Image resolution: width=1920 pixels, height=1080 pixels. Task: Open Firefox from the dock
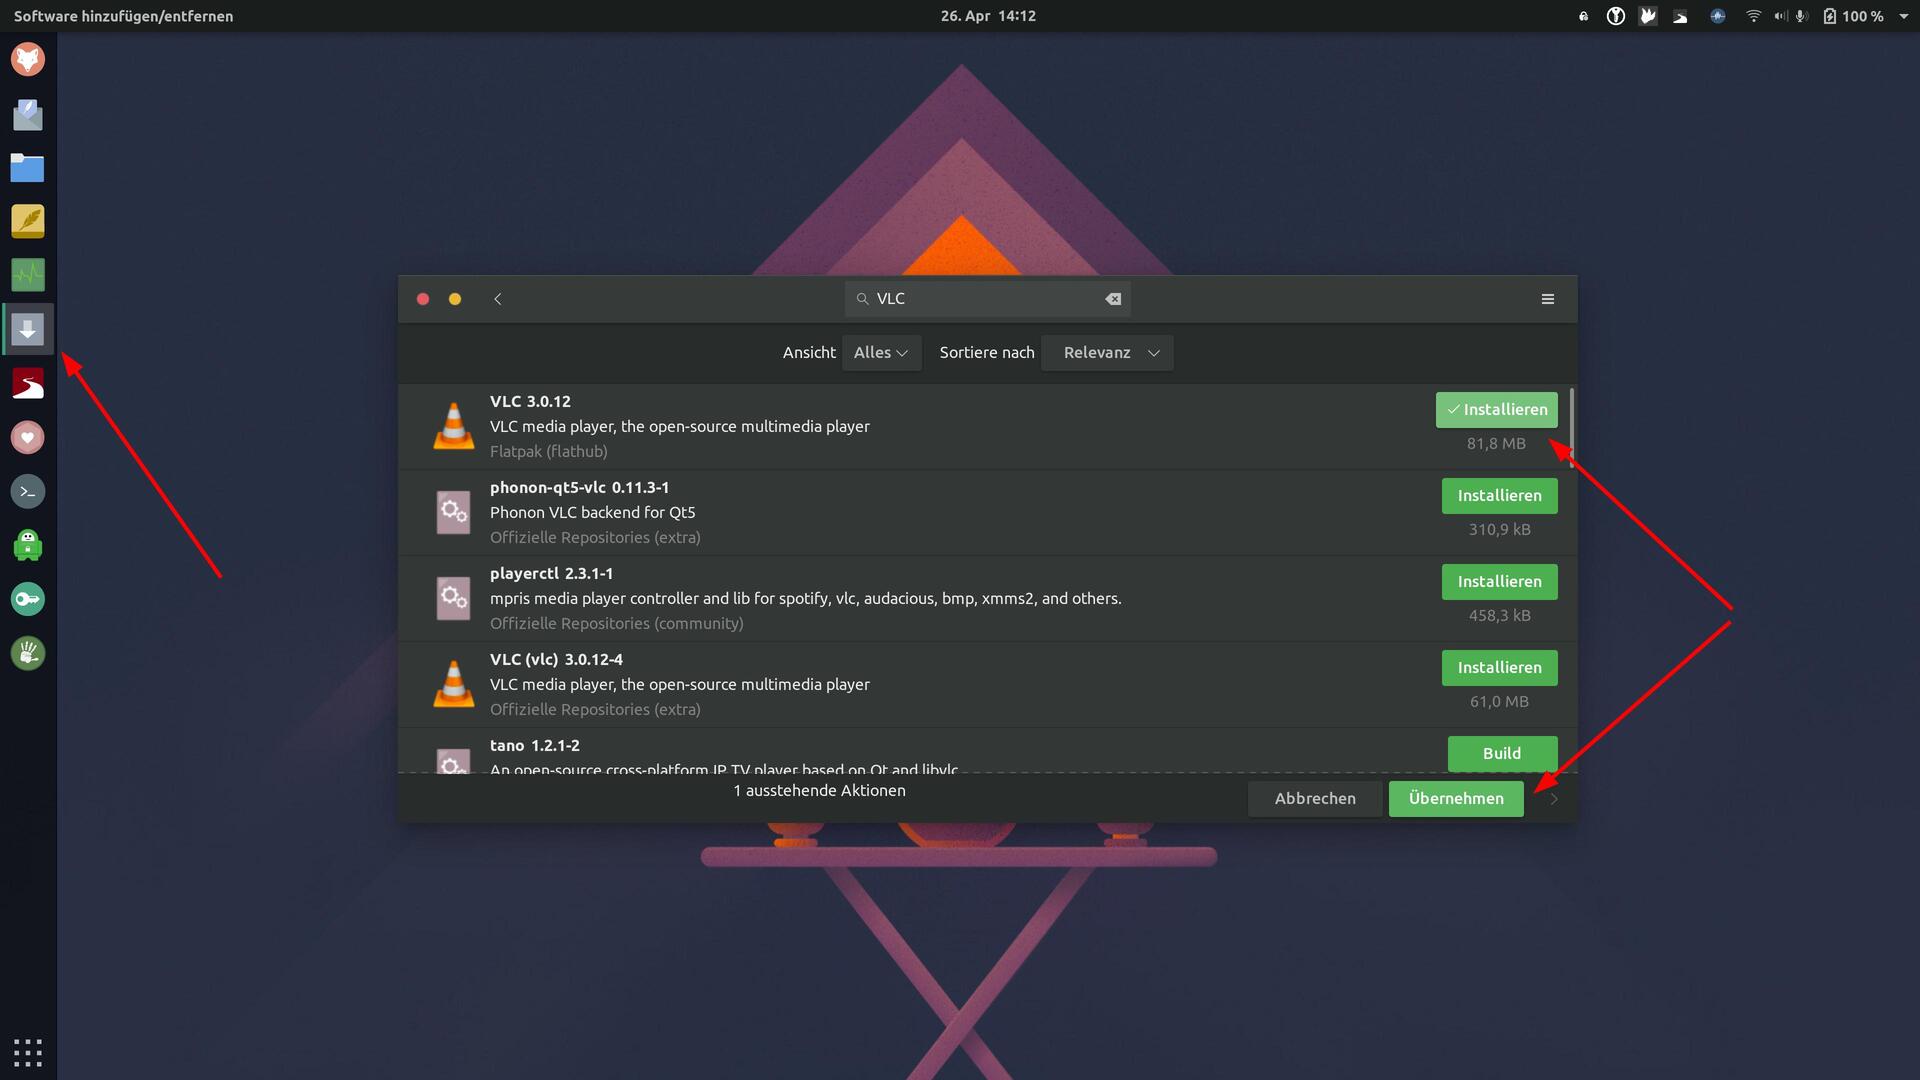coord(28,60)
